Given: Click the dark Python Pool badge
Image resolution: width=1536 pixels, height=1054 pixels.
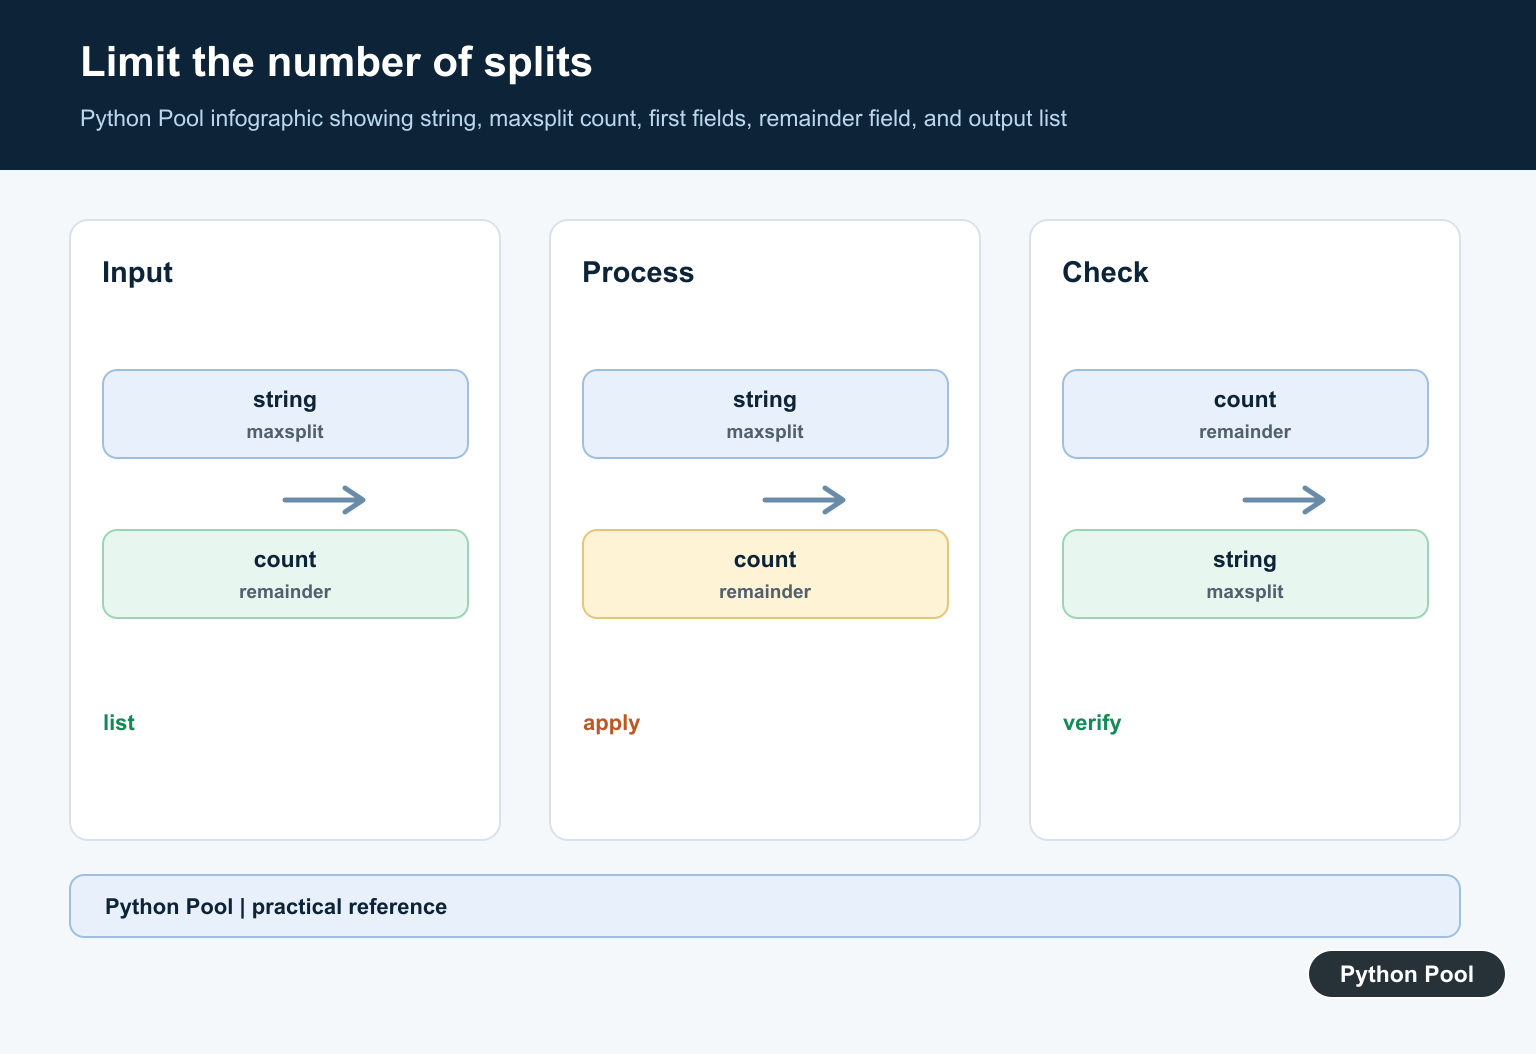Looking at the screenshot, I should pyautogui.click(x=1407, y=974).
